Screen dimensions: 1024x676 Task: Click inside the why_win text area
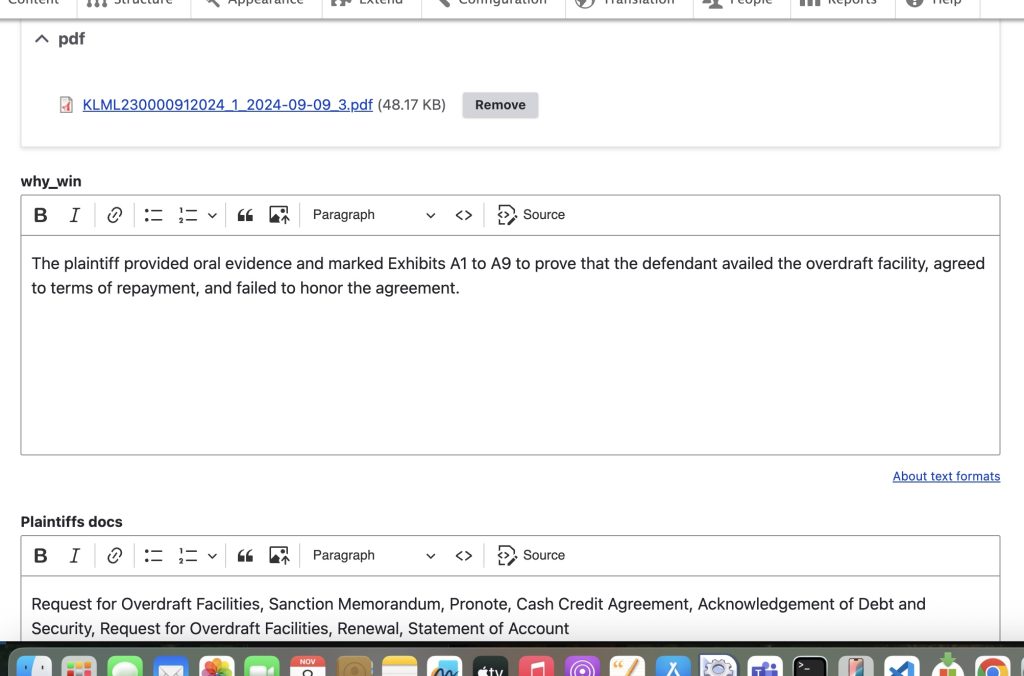(x=510, y=370)
